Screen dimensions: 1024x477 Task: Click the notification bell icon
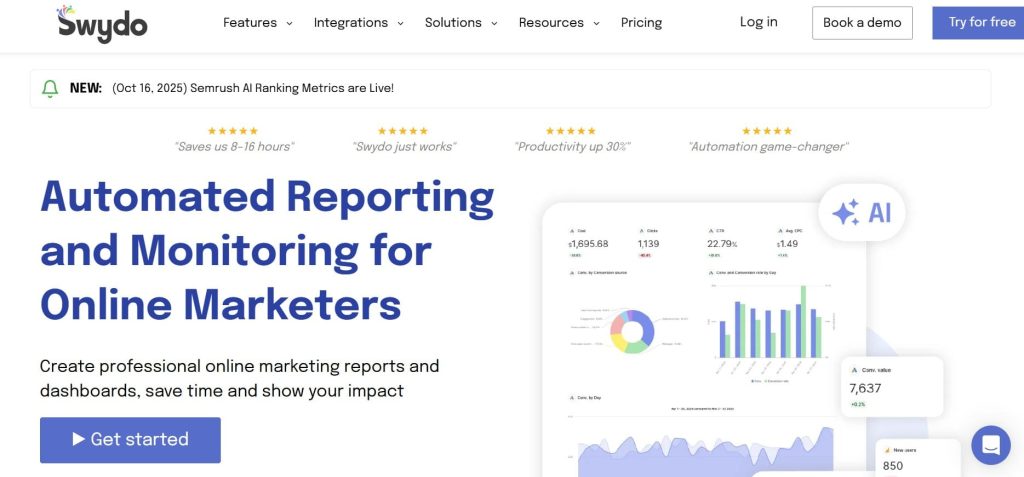pyautogui.click(x=50, y=88)
